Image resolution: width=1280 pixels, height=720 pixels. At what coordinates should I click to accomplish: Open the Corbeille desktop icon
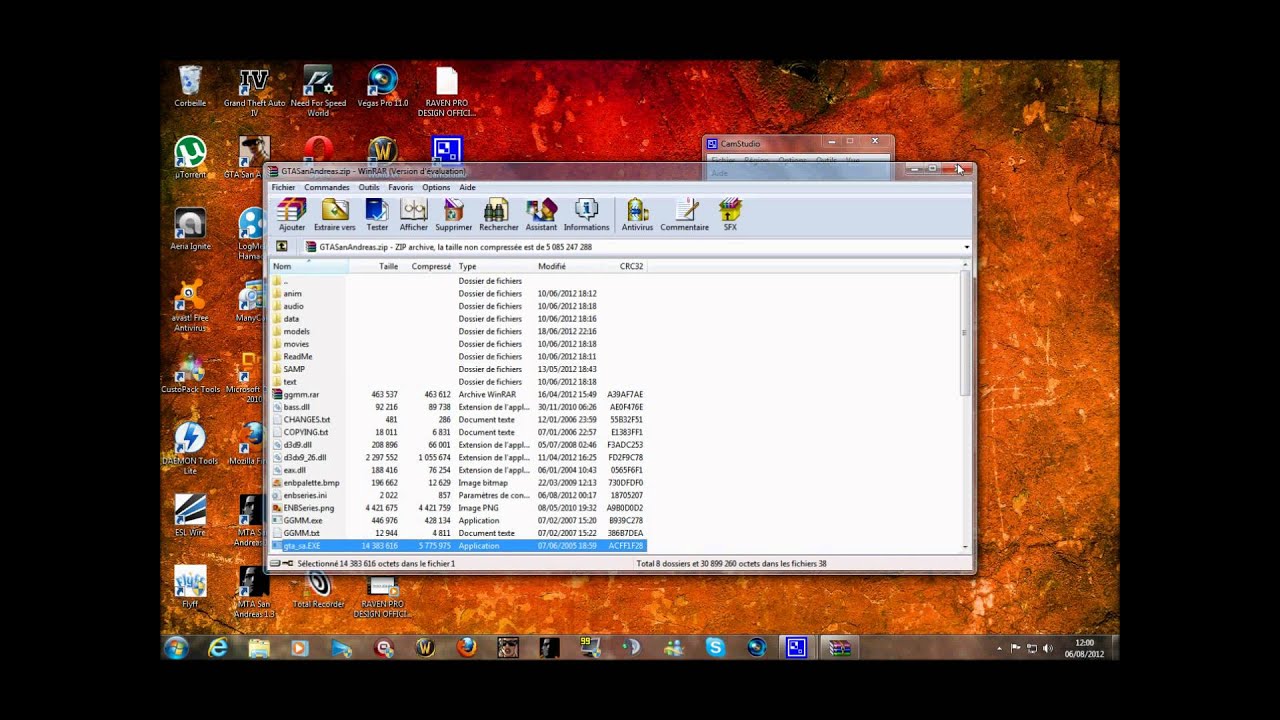coord(190,87)
